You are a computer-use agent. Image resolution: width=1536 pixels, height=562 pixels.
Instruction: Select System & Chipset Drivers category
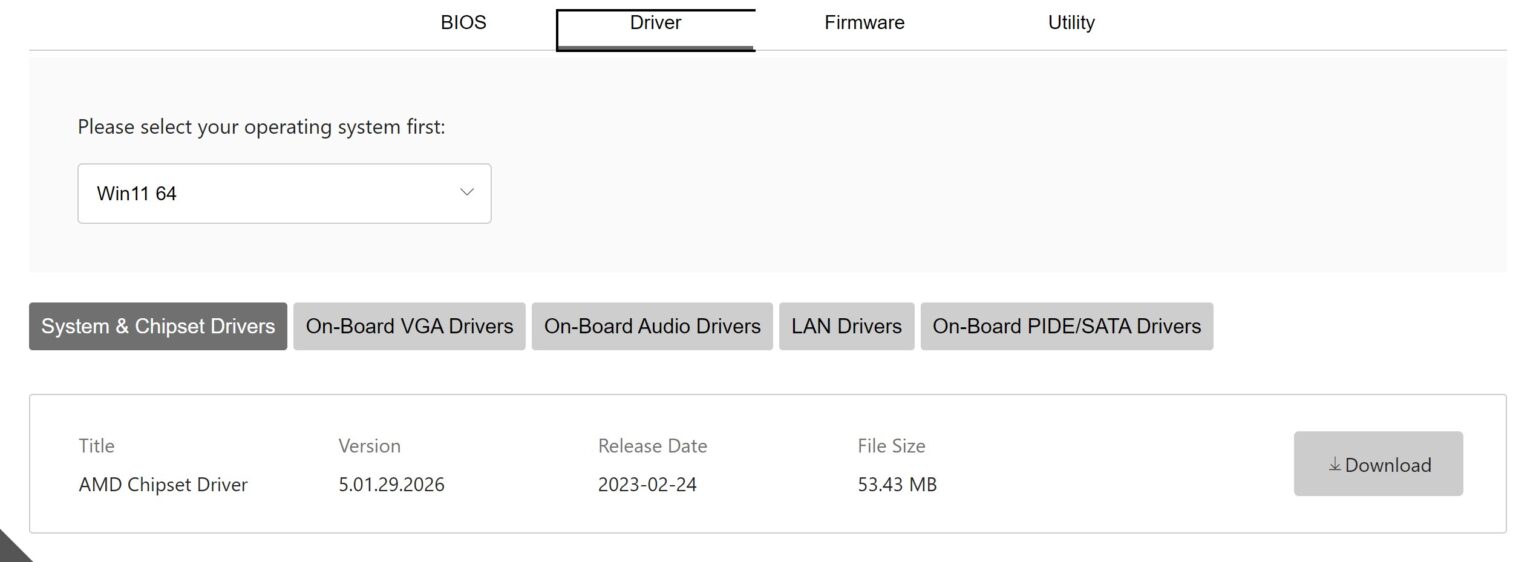pyautogui.click(x=158, y=327)
